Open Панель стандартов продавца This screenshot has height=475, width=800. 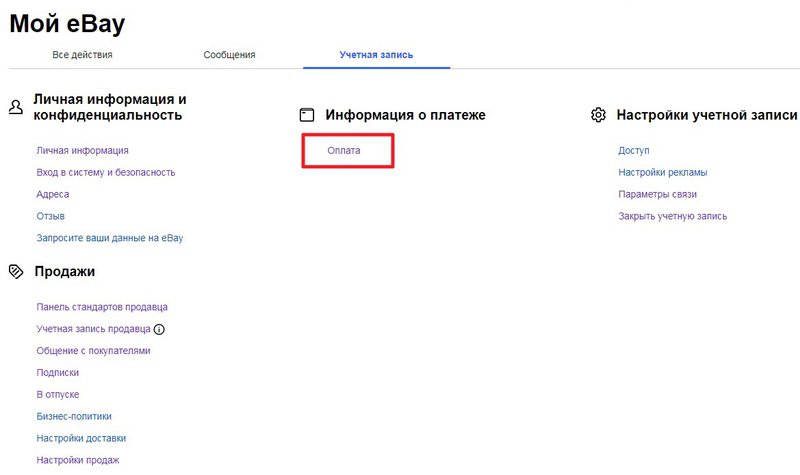tap(102, 307)
